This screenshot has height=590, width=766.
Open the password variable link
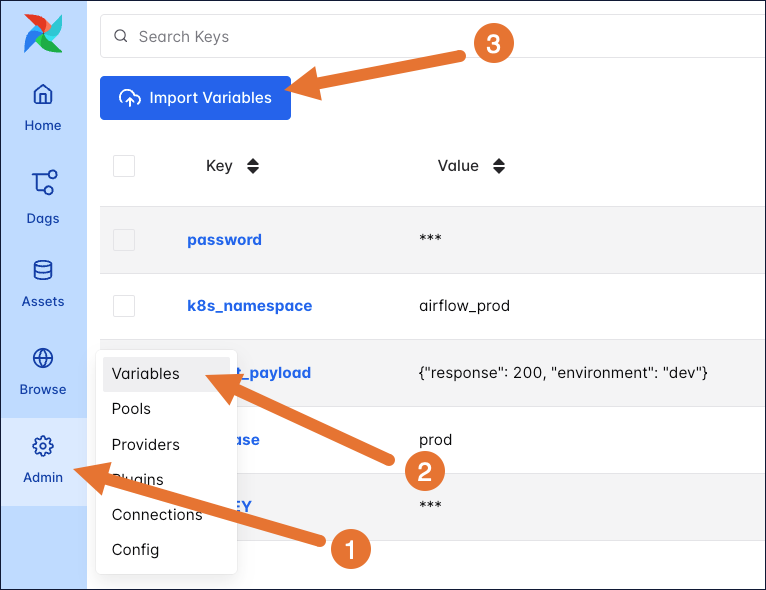tap(224, 240)
